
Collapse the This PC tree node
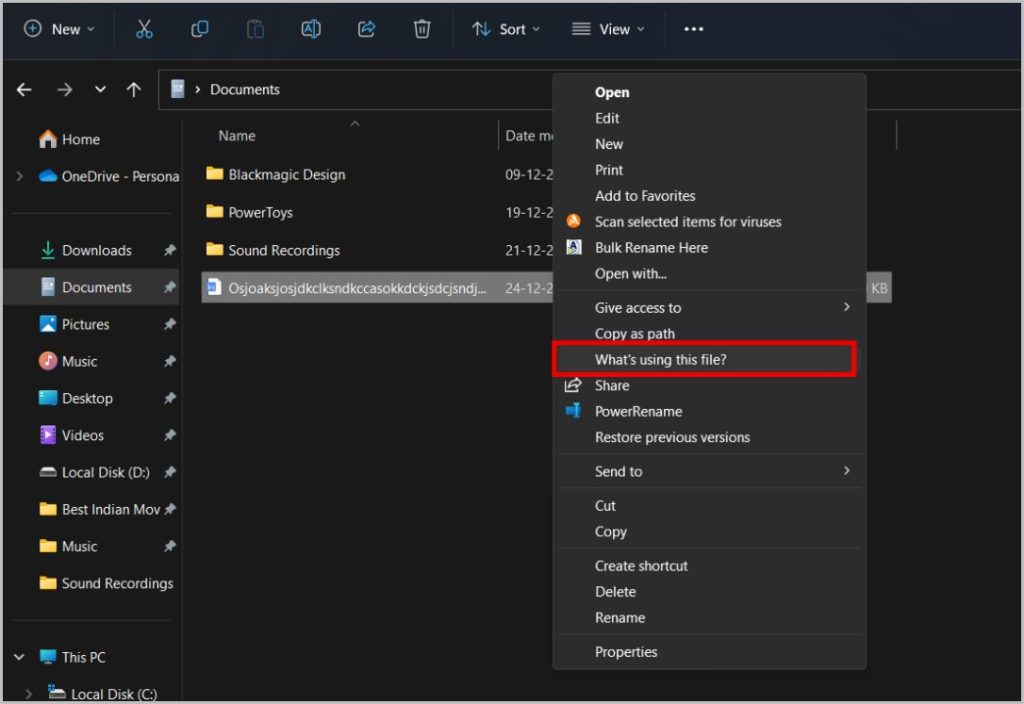click(19, 657)
